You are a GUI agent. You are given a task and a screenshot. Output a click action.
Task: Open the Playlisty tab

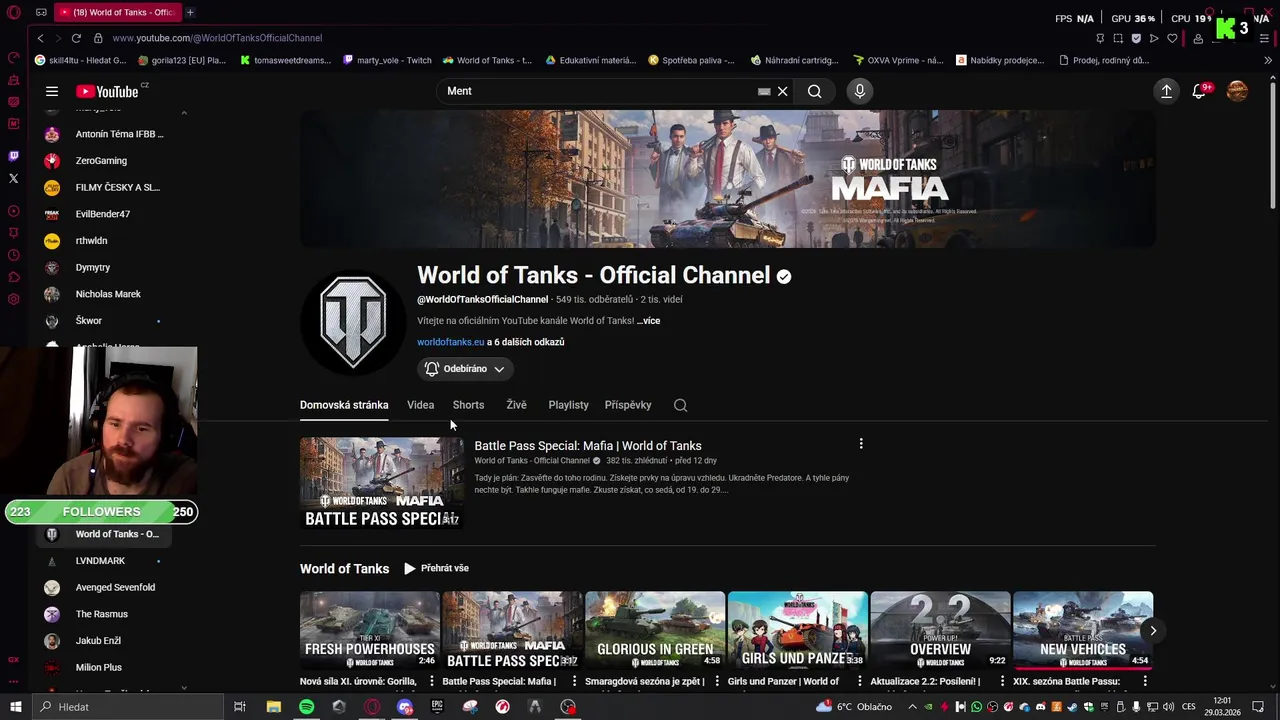coord(568,405)
